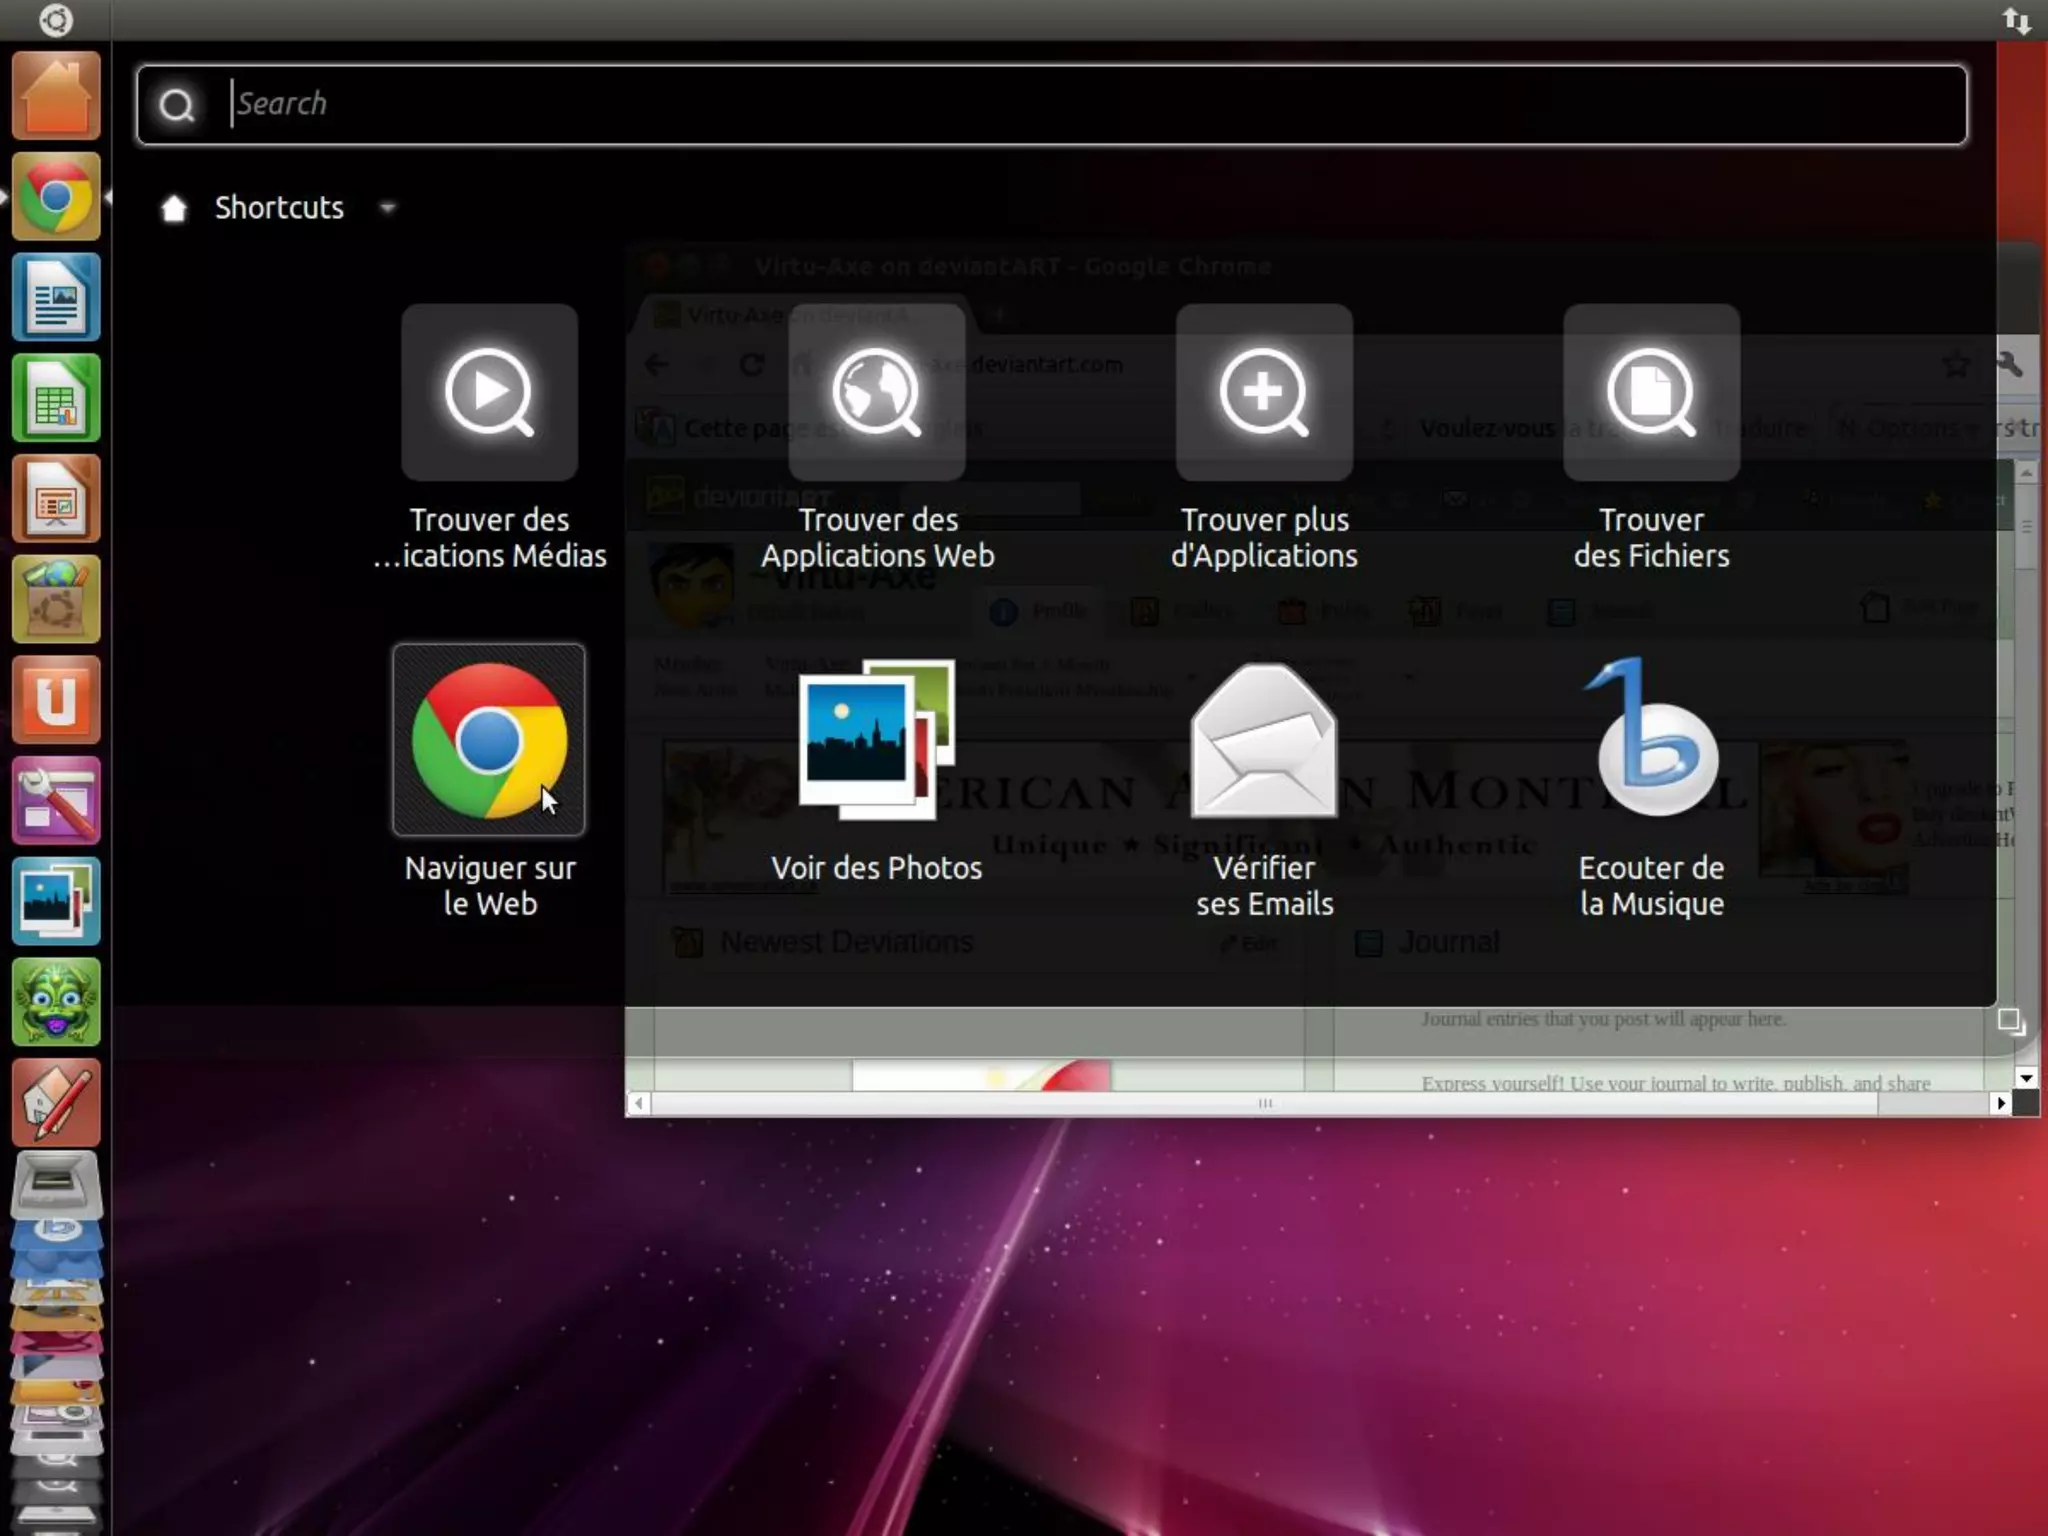This screenshot has width=2048, height=1536.
Task: Open Trouver des Applications Web shortcut
Action: [876, 392]
